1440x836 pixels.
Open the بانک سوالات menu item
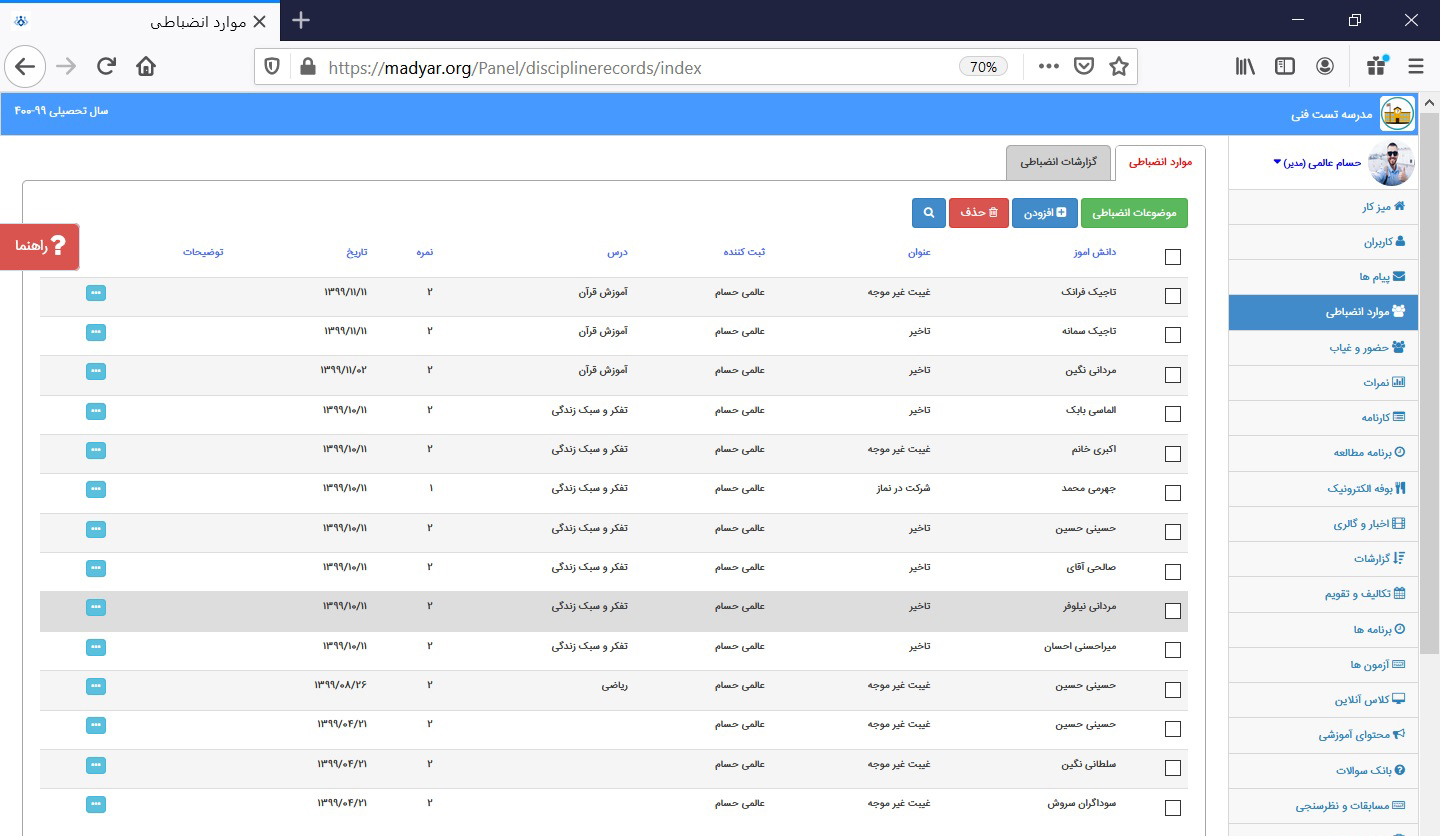pyautogui.click(x=1324, y=771)
